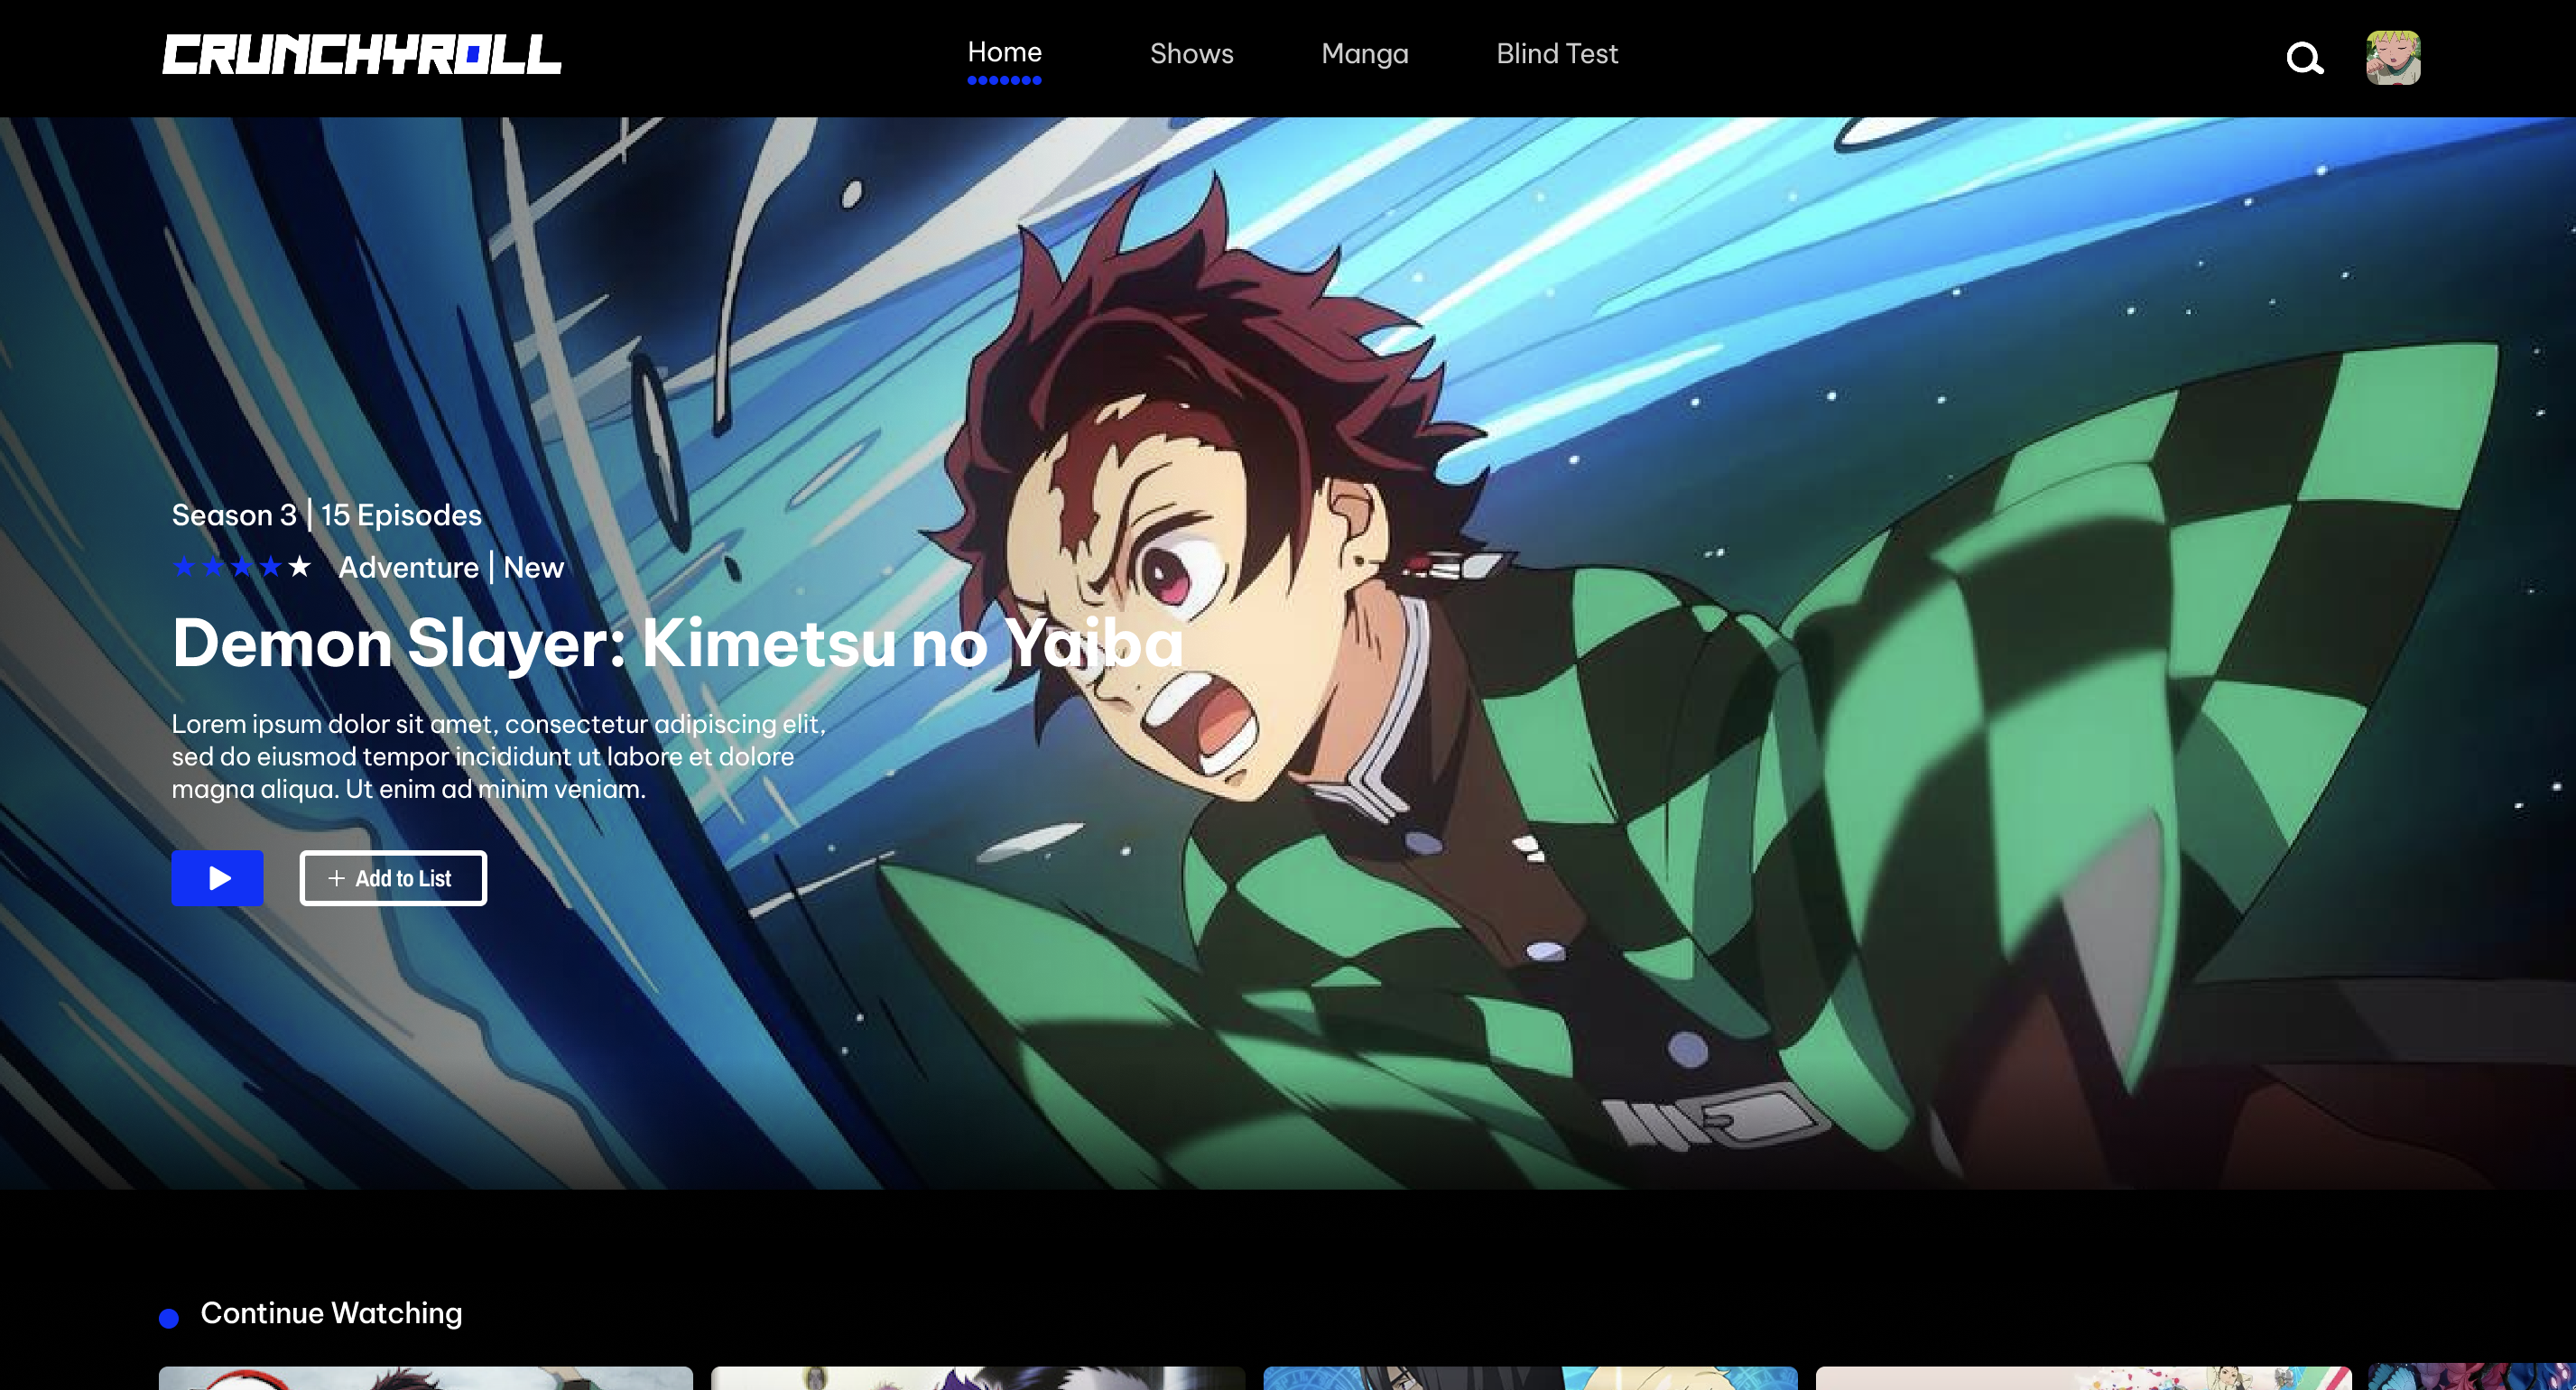The height and width of the screenshot is (1390, 2576).
Task: Open the Manga section
Action: pyautogui.click(x=1364, y=54)
